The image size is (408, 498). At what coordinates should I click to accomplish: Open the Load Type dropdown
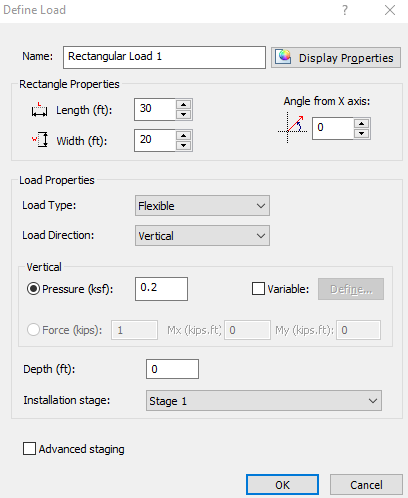pos(202,206)
